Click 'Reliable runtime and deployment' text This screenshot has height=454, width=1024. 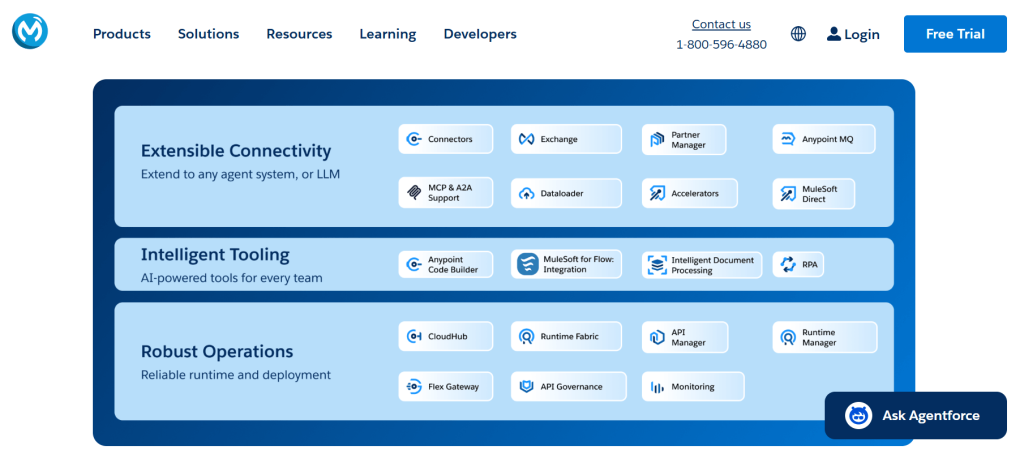(x=236, y=376)
